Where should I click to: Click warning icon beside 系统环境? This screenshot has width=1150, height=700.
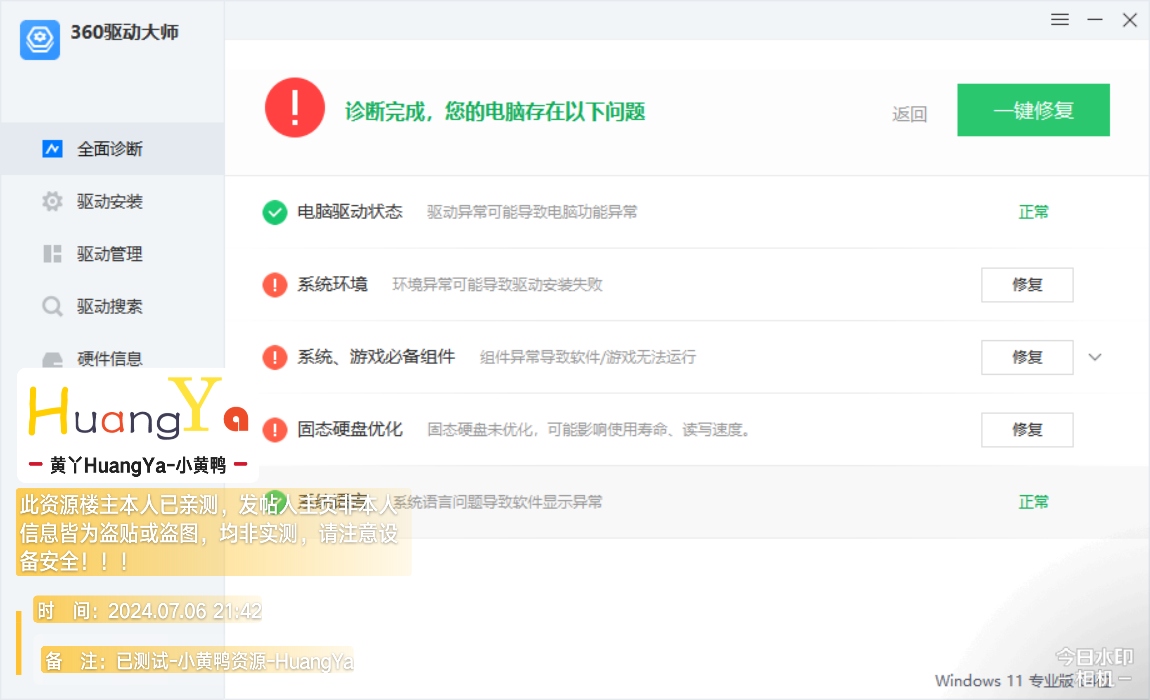point(275,285)
